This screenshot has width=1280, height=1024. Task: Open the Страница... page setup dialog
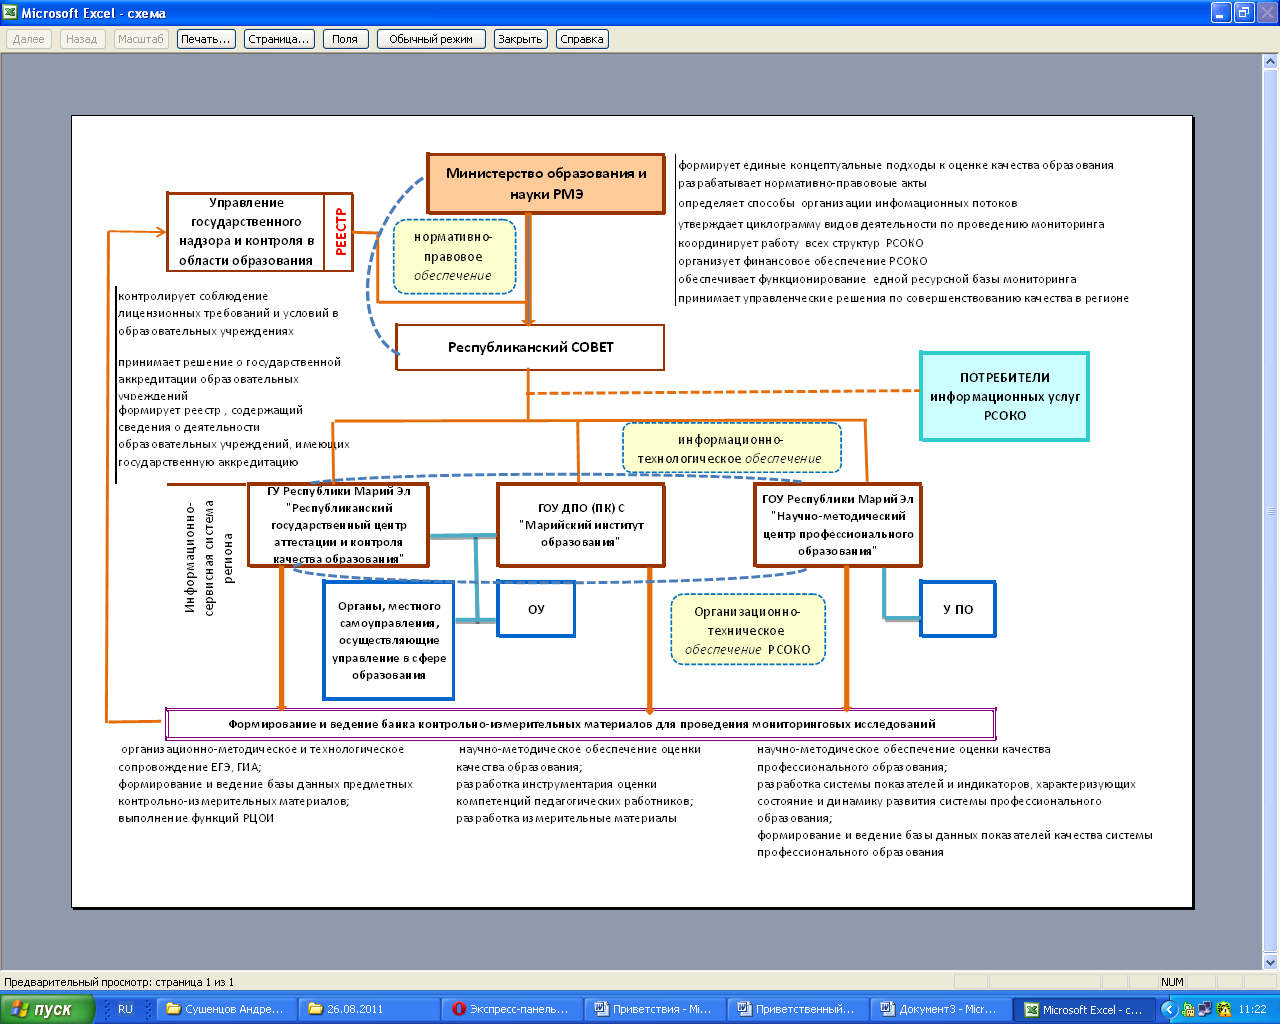click(x=279, y=39)
